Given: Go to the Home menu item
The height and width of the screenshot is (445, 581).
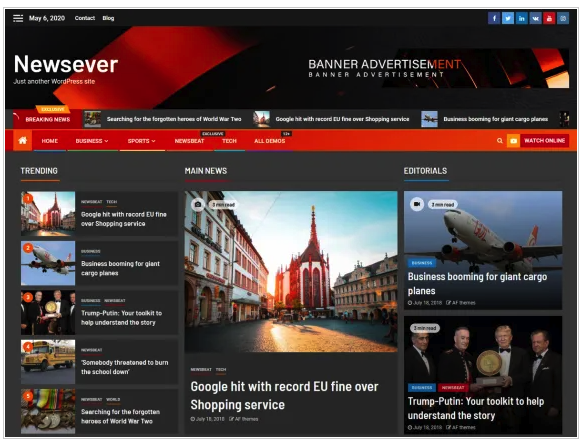Looking at the screenshot, I should pos(50,141).
